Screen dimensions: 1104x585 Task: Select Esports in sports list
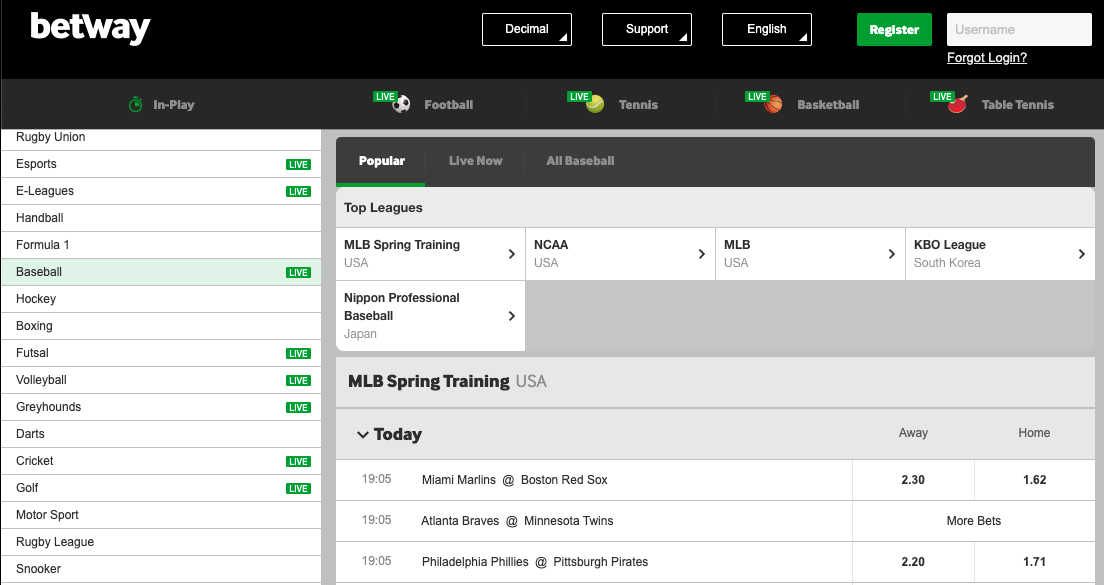(x=161, y=164)
